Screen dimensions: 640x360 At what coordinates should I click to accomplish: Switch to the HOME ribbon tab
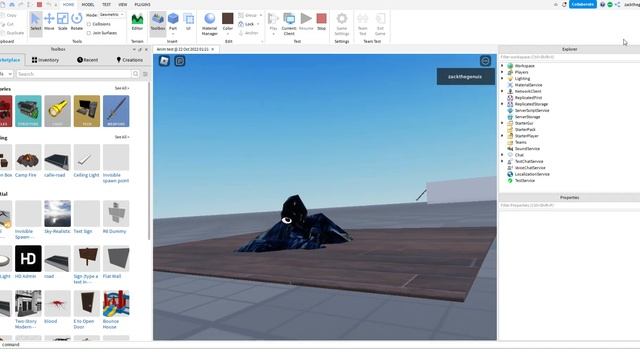(69, 4)
